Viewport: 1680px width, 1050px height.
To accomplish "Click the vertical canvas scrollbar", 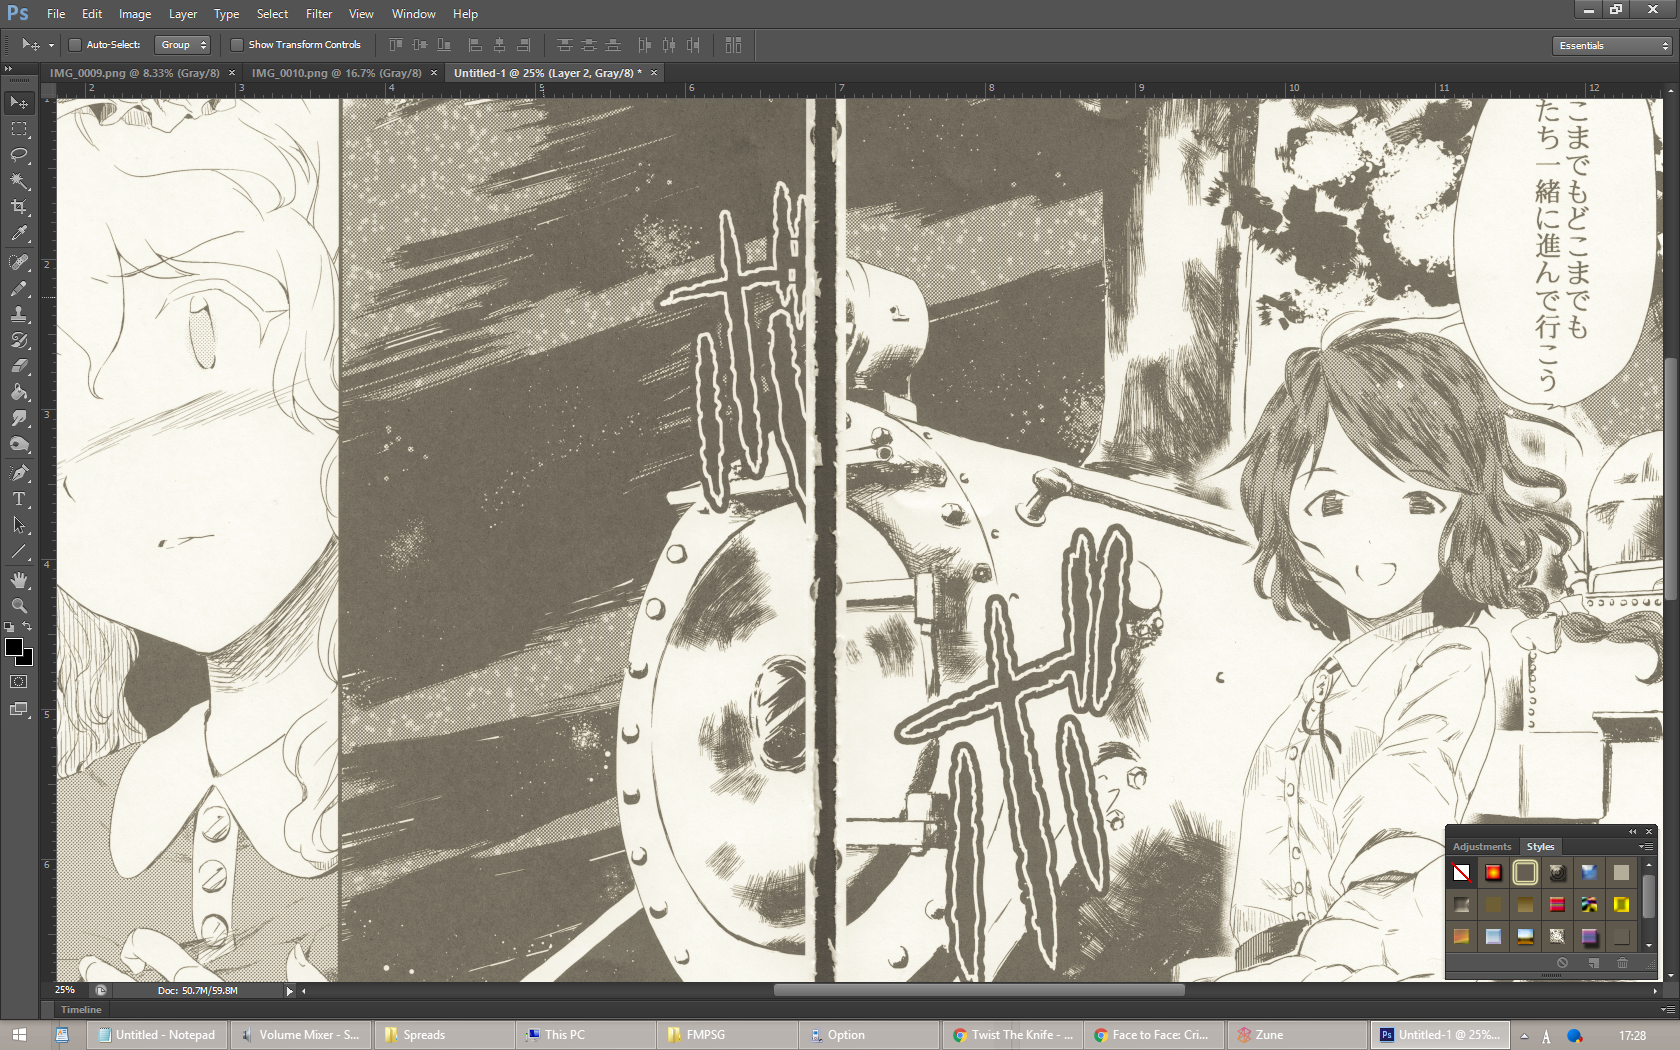I will point(1671,477).
